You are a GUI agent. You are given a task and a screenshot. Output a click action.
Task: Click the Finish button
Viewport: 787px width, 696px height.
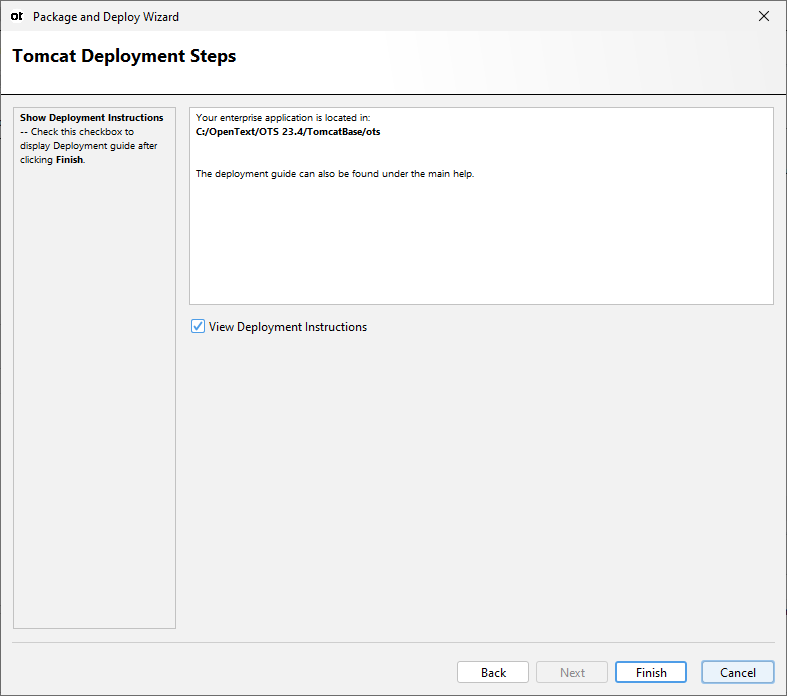pyautogui.click(x=650, y=672)
